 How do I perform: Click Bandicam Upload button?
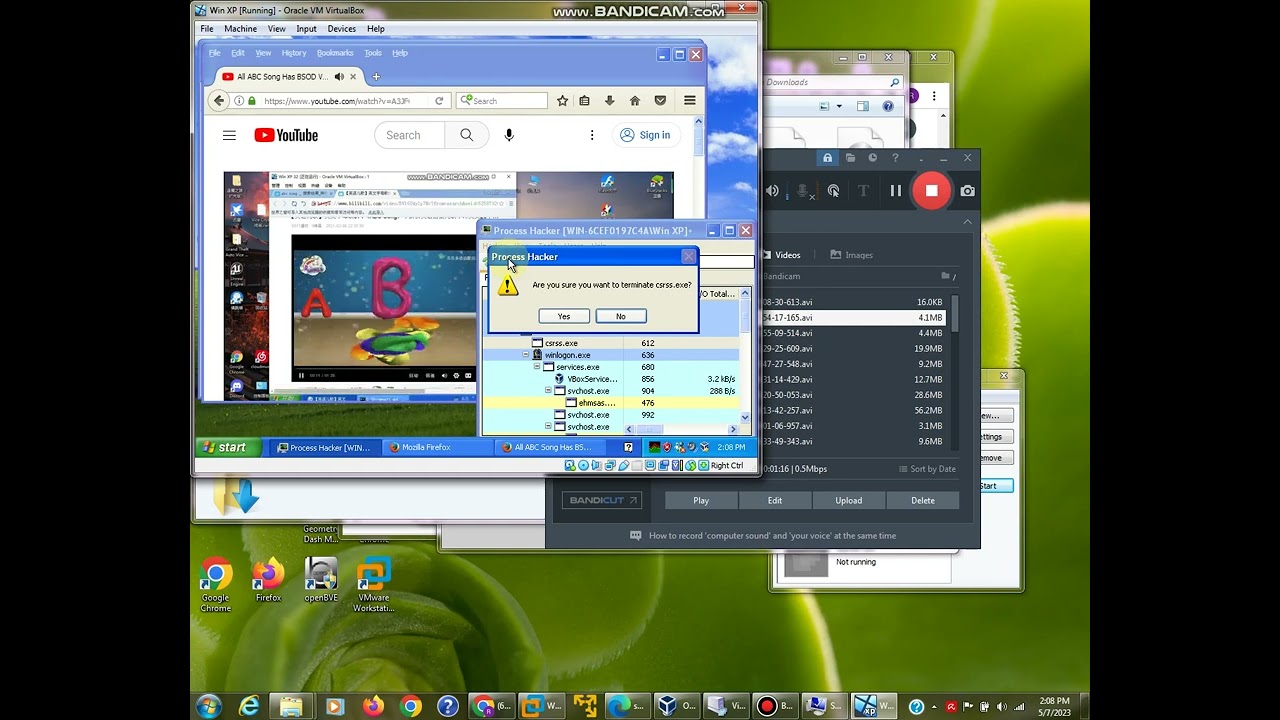click(x=849, y=500)
